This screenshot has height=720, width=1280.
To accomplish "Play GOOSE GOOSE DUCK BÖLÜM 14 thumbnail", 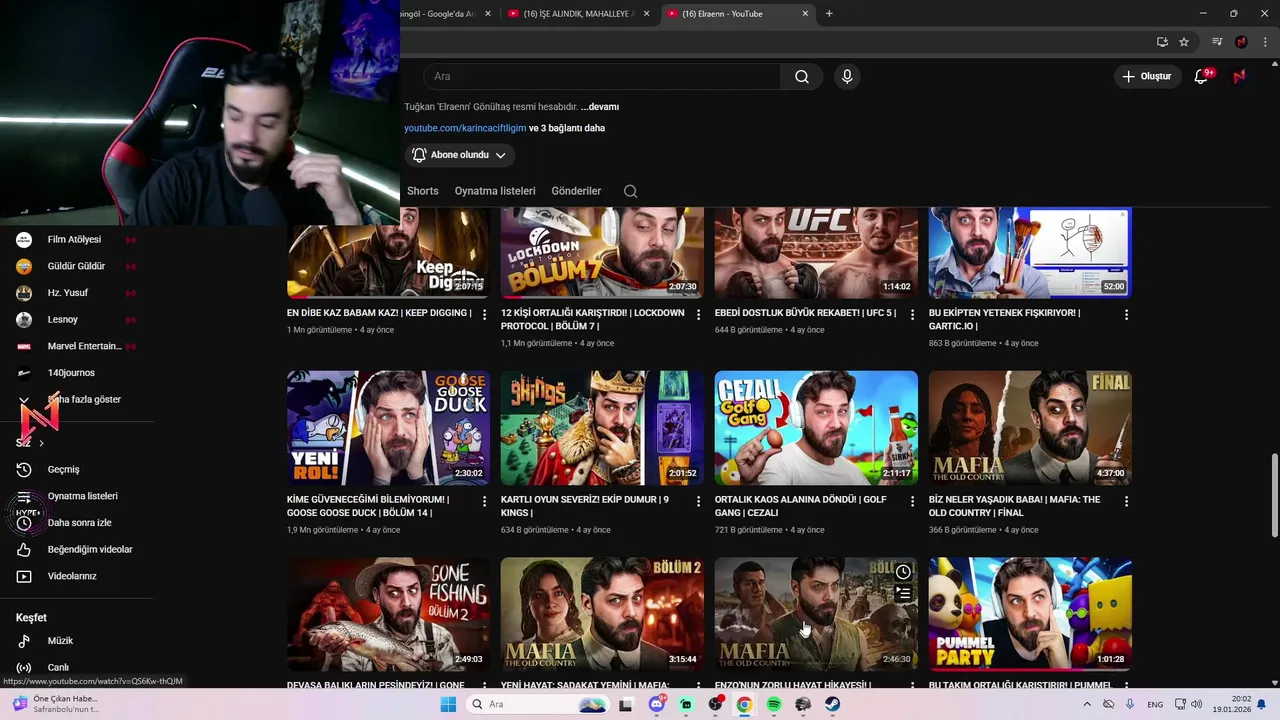I will [x=388, y=428].
